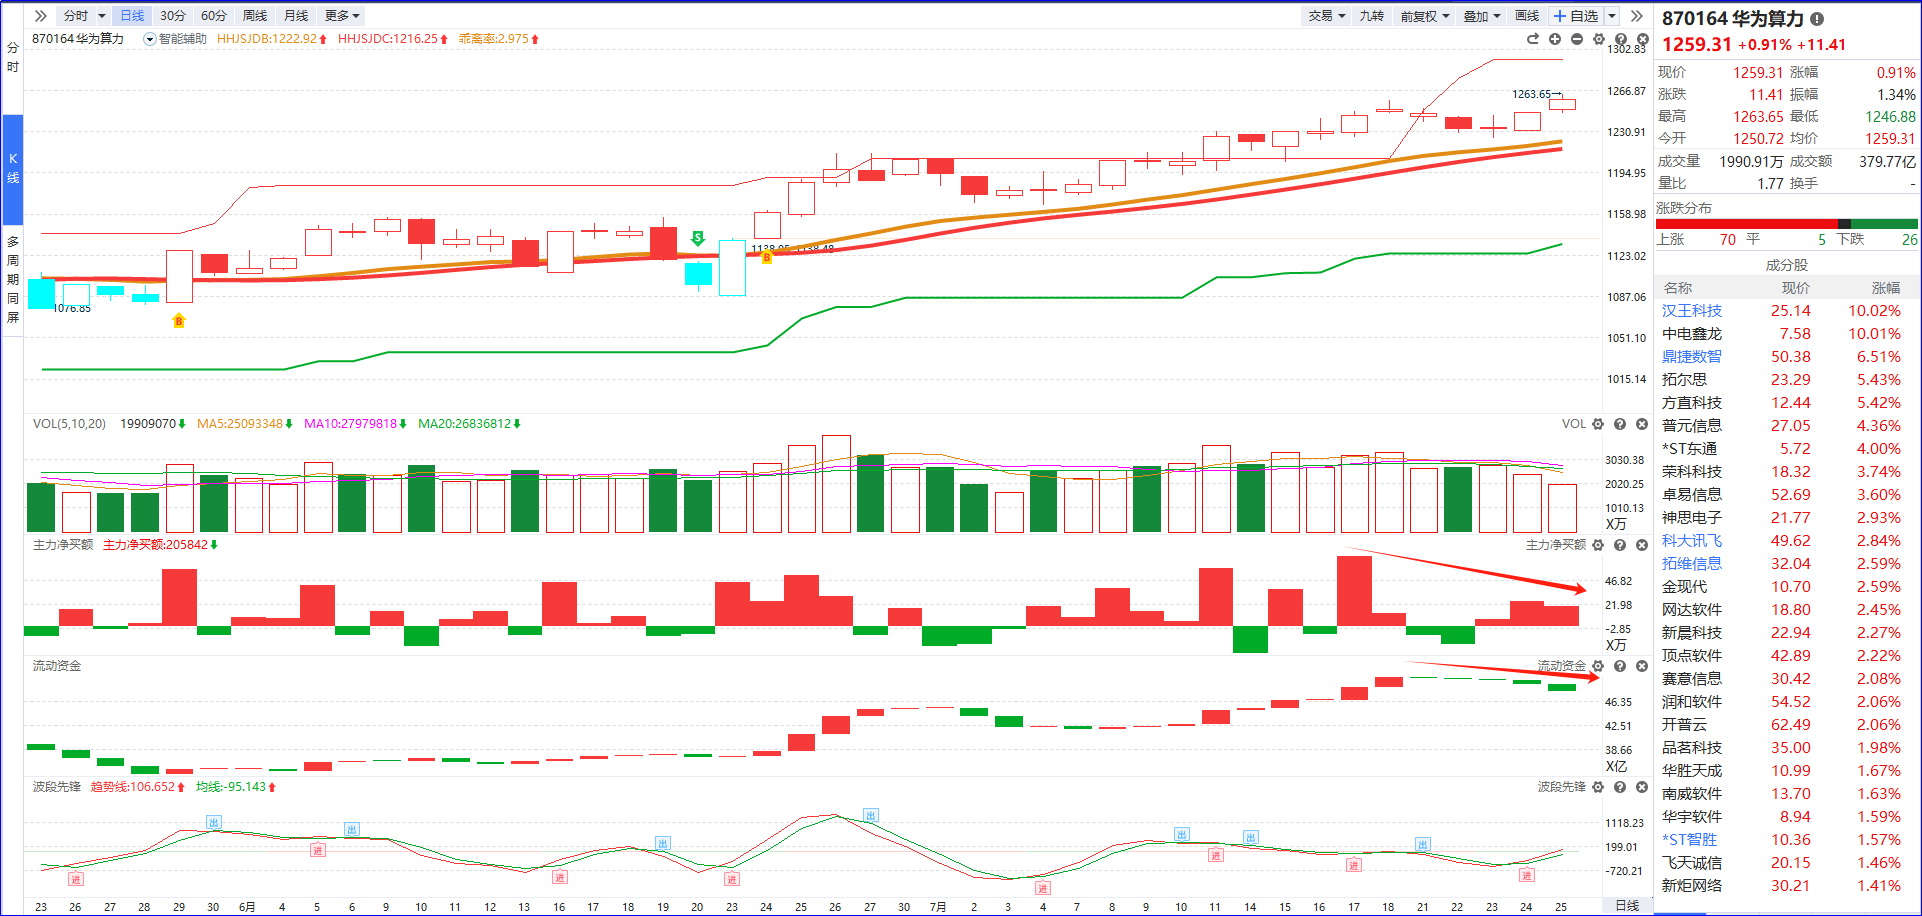This screenshot has width=1922, height=916.
Task: Close the VOL indicator panel
Action: tap(1642, 424)
